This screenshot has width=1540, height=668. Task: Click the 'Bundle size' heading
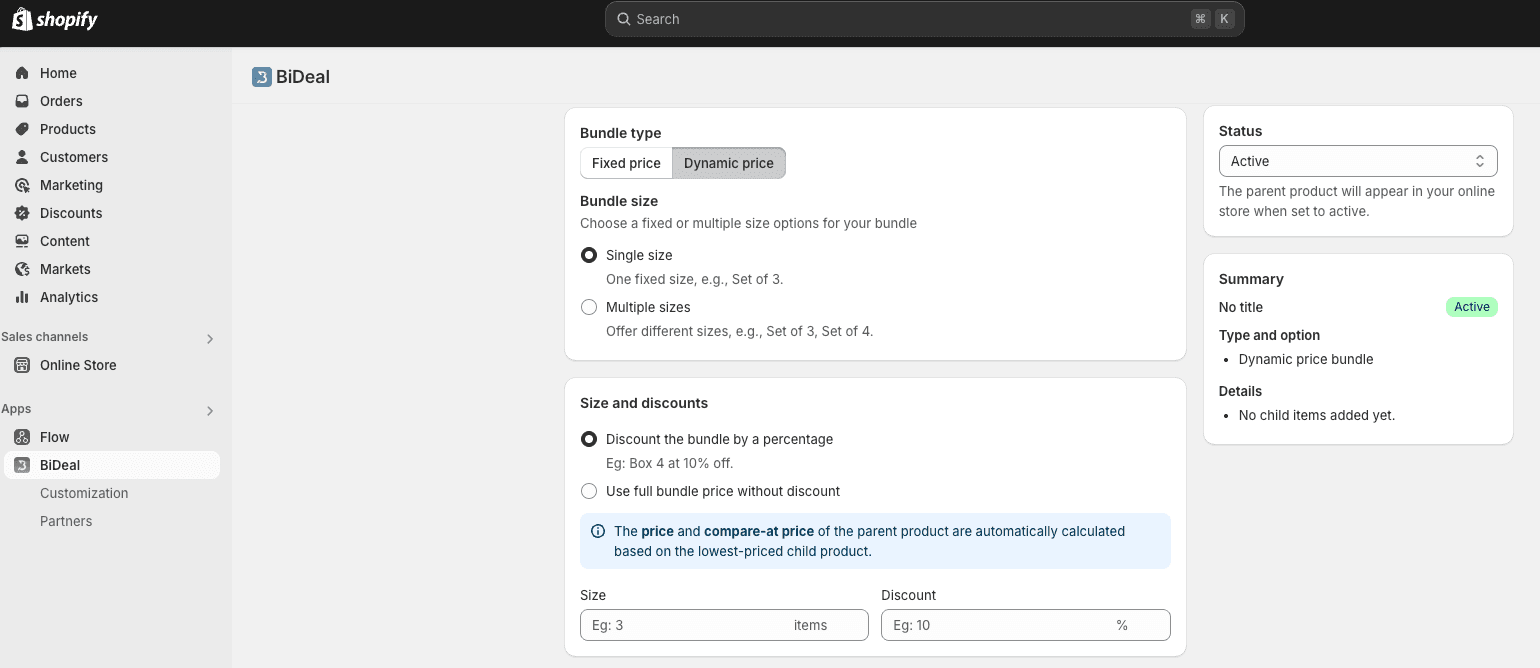pyautogui.click(x=619, y=201)
